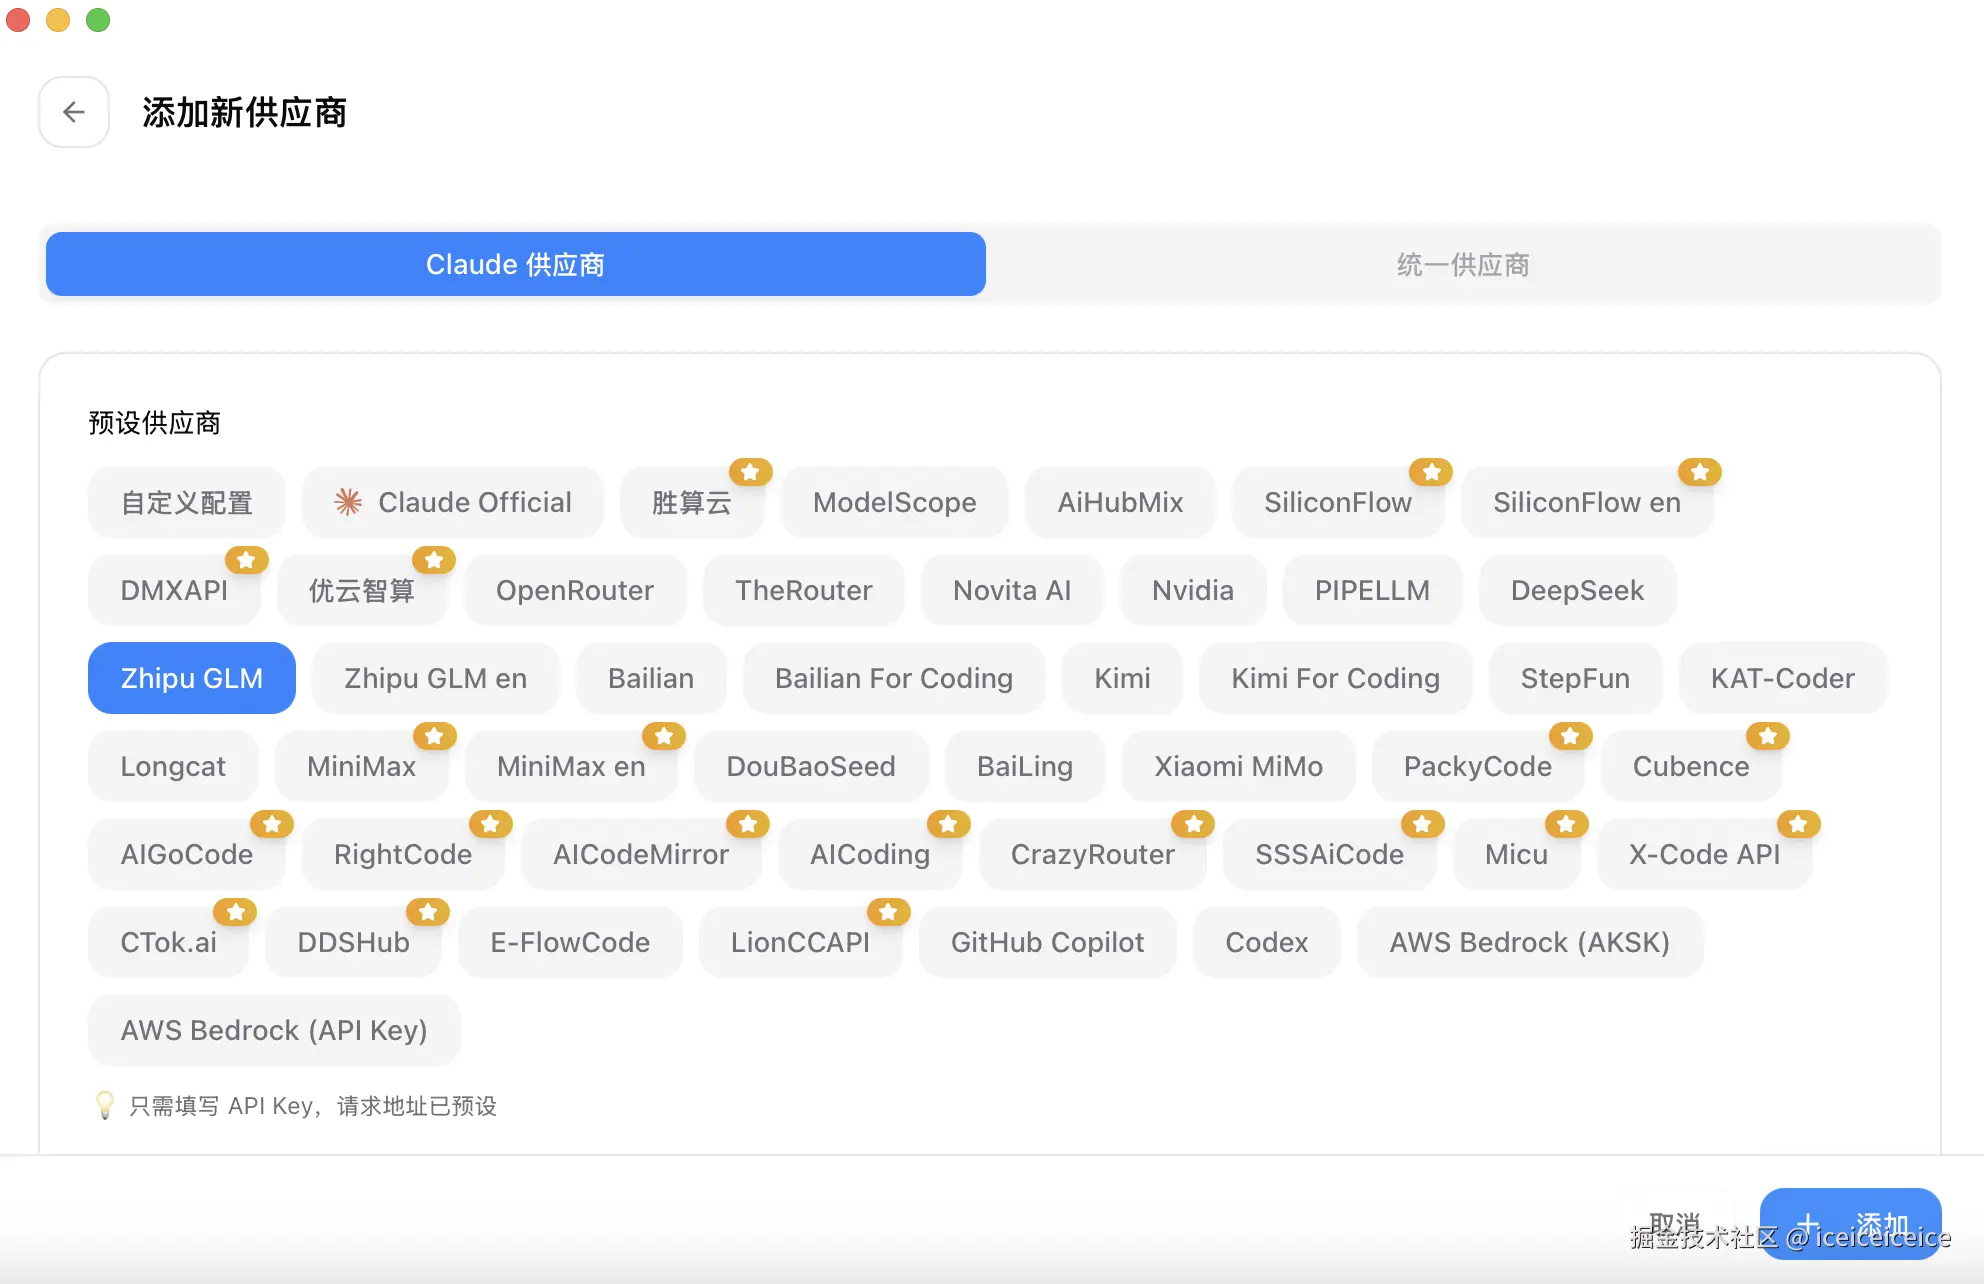The width and height of the screenshot is (1984, 1284).
Task: Click the star badge on MiniMax
Action: [x=434, y=735]
